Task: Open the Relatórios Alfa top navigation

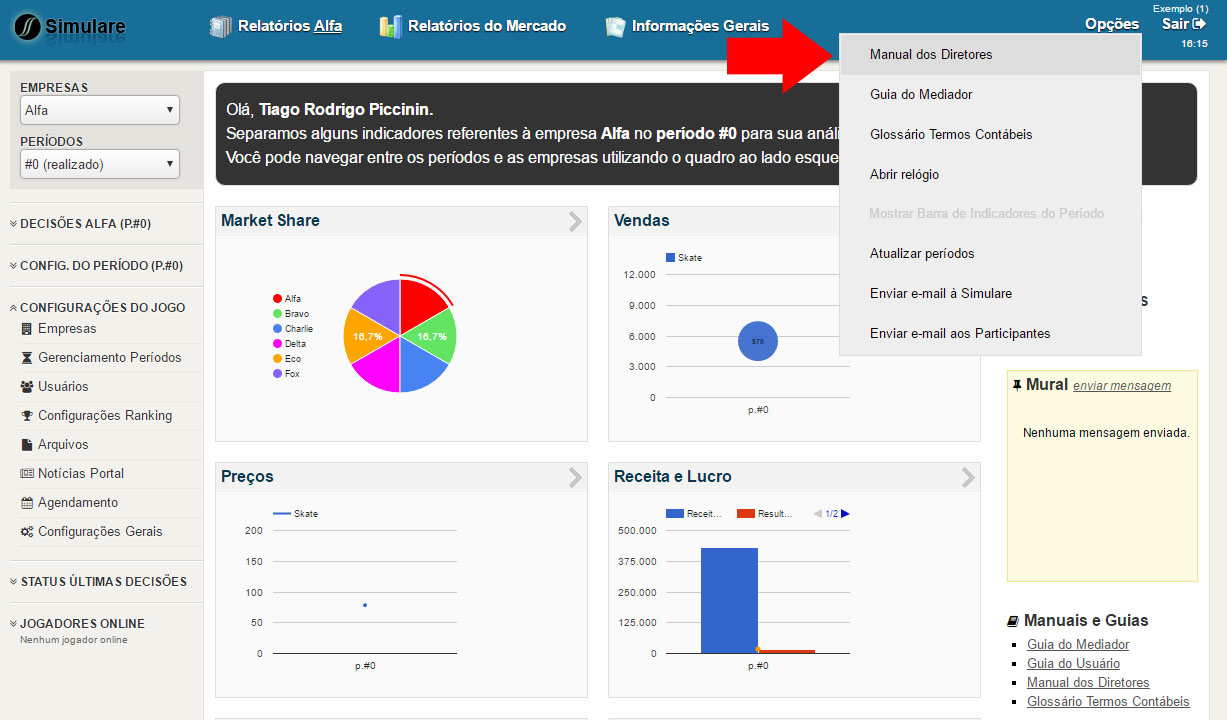Action: tap(290, 26)
